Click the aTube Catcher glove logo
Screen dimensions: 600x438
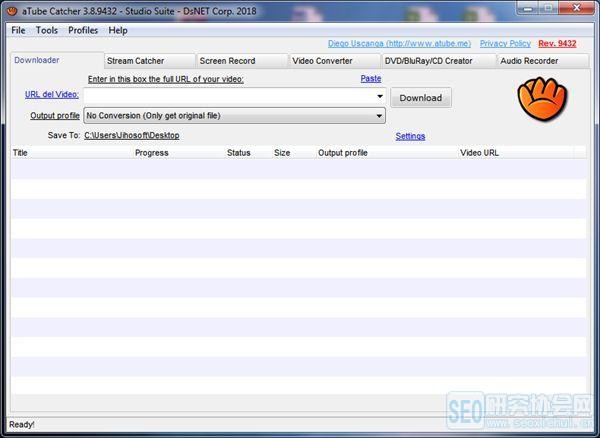point(542,98)
